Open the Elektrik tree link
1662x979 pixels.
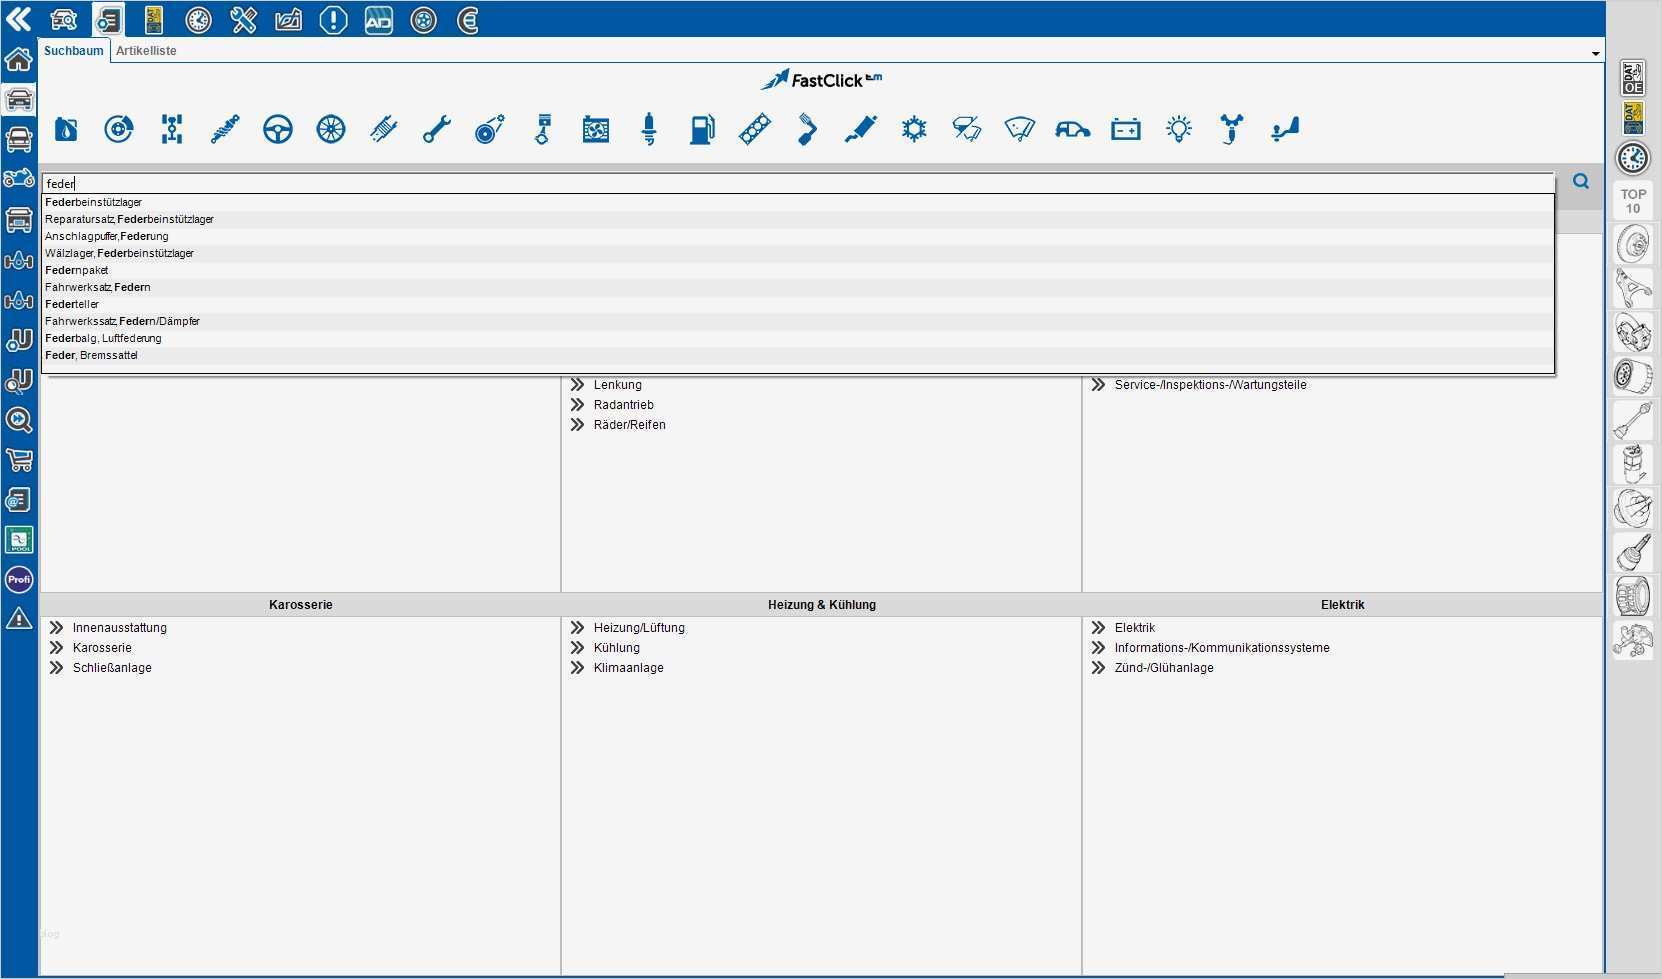(x=1135, y=628)
